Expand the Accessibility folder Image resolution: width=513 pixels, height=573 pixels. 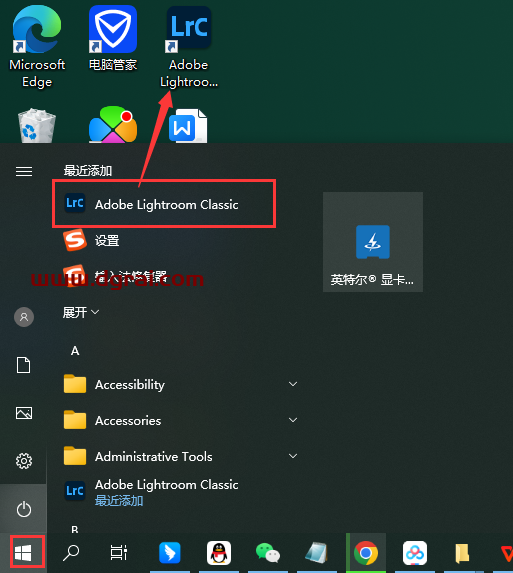(180, 384)
